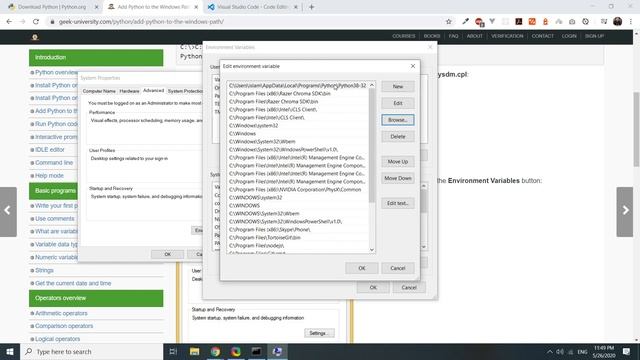The width and height of the screenshot is (640, 360).
Task: Open the BOOKS menu item
Action: coord(432,36)
